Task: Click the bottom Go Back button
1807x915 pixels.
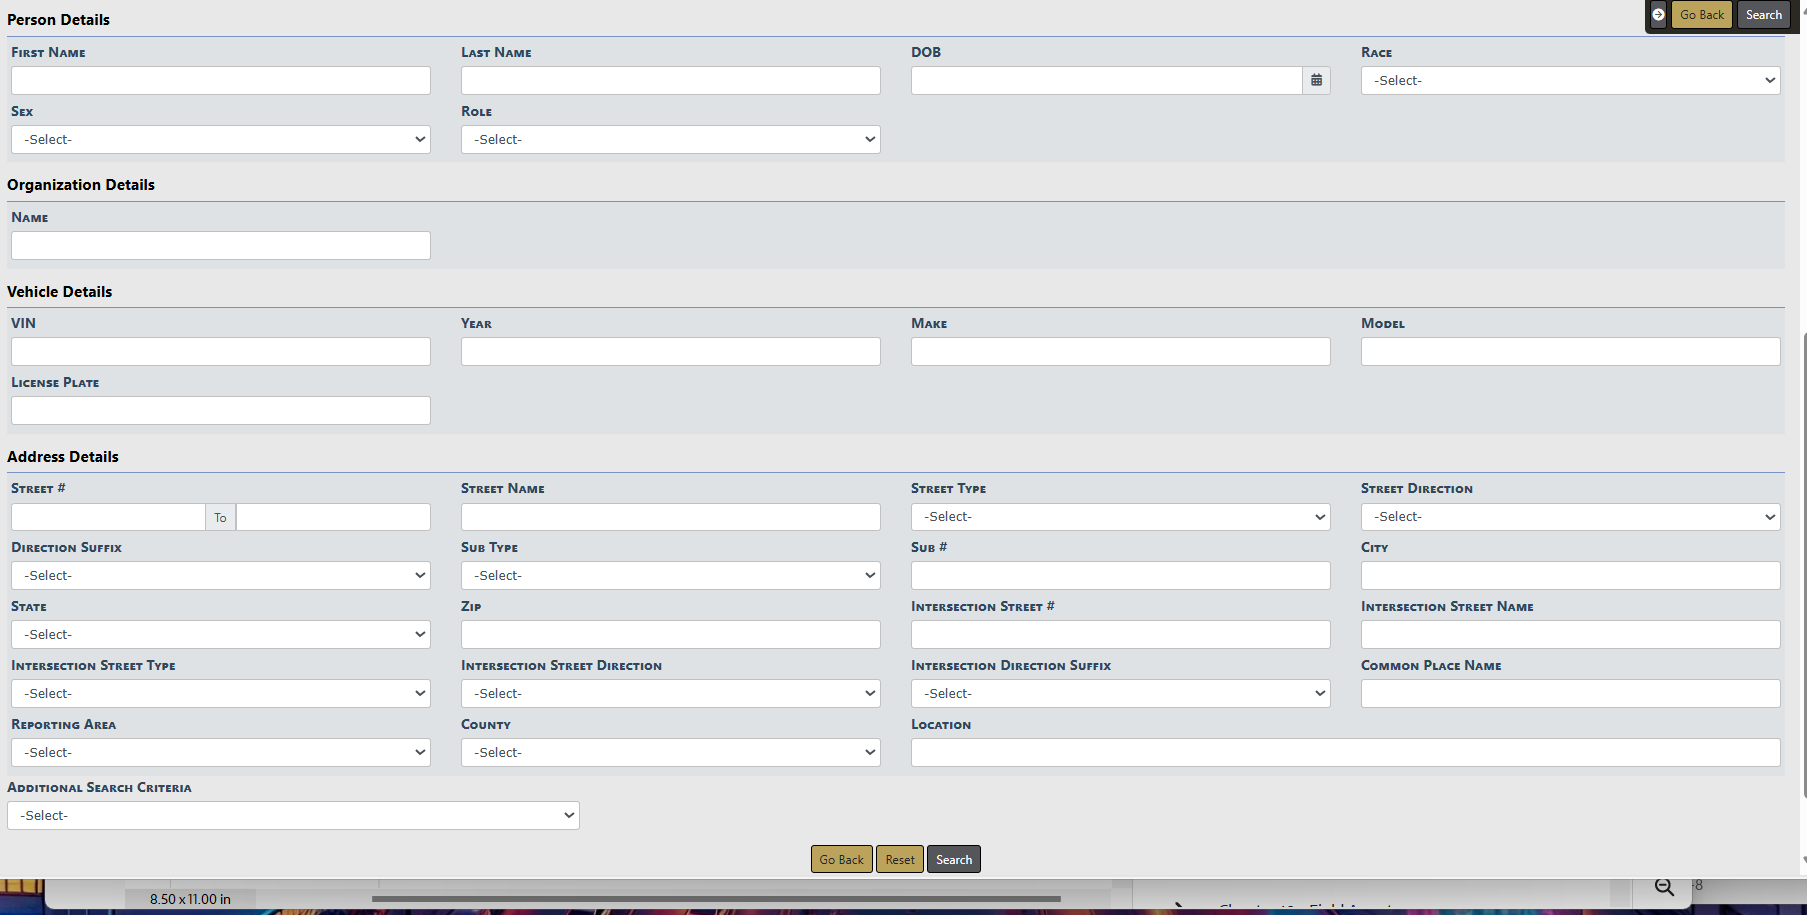Action: (841, 860)
